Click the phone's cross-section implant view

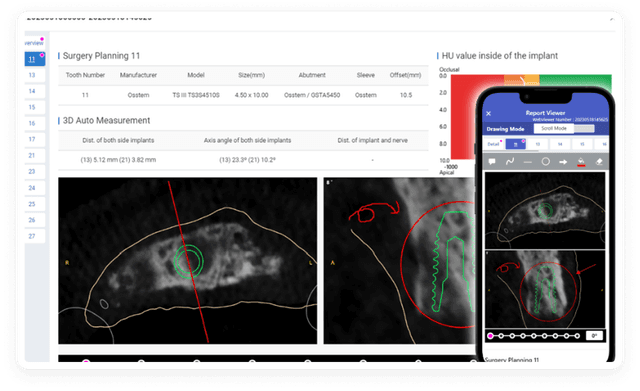click(x=545, y=289)
